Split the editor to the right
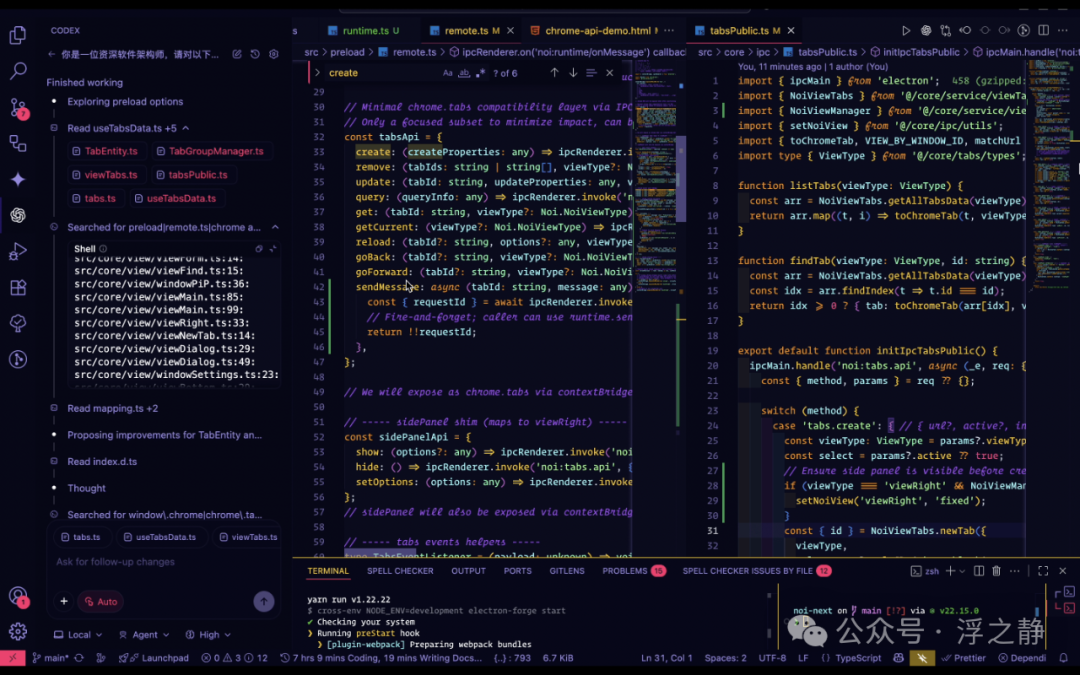This screenshot has height=675, width=1080. point(1043,30)
